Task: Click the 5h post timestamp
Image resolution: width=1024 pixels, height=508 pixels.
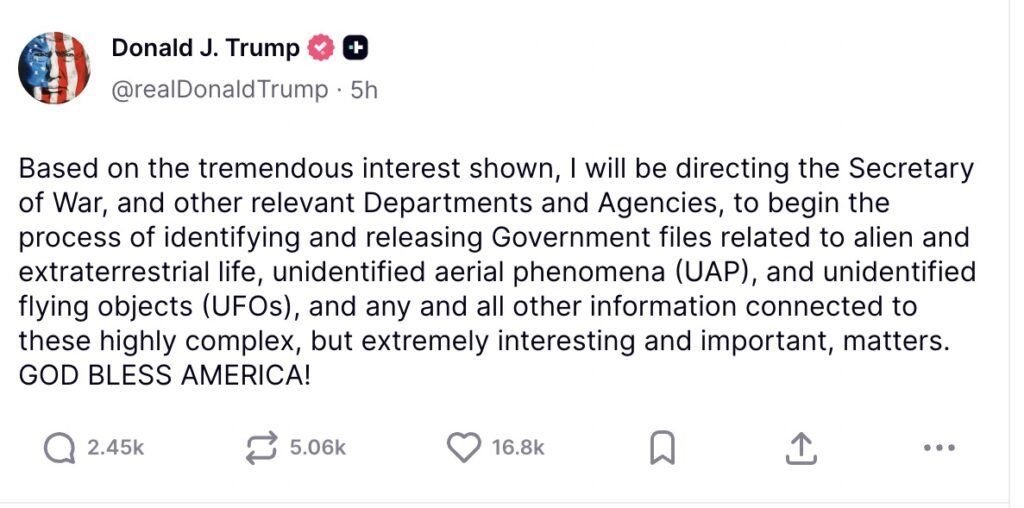Action: 364,89
